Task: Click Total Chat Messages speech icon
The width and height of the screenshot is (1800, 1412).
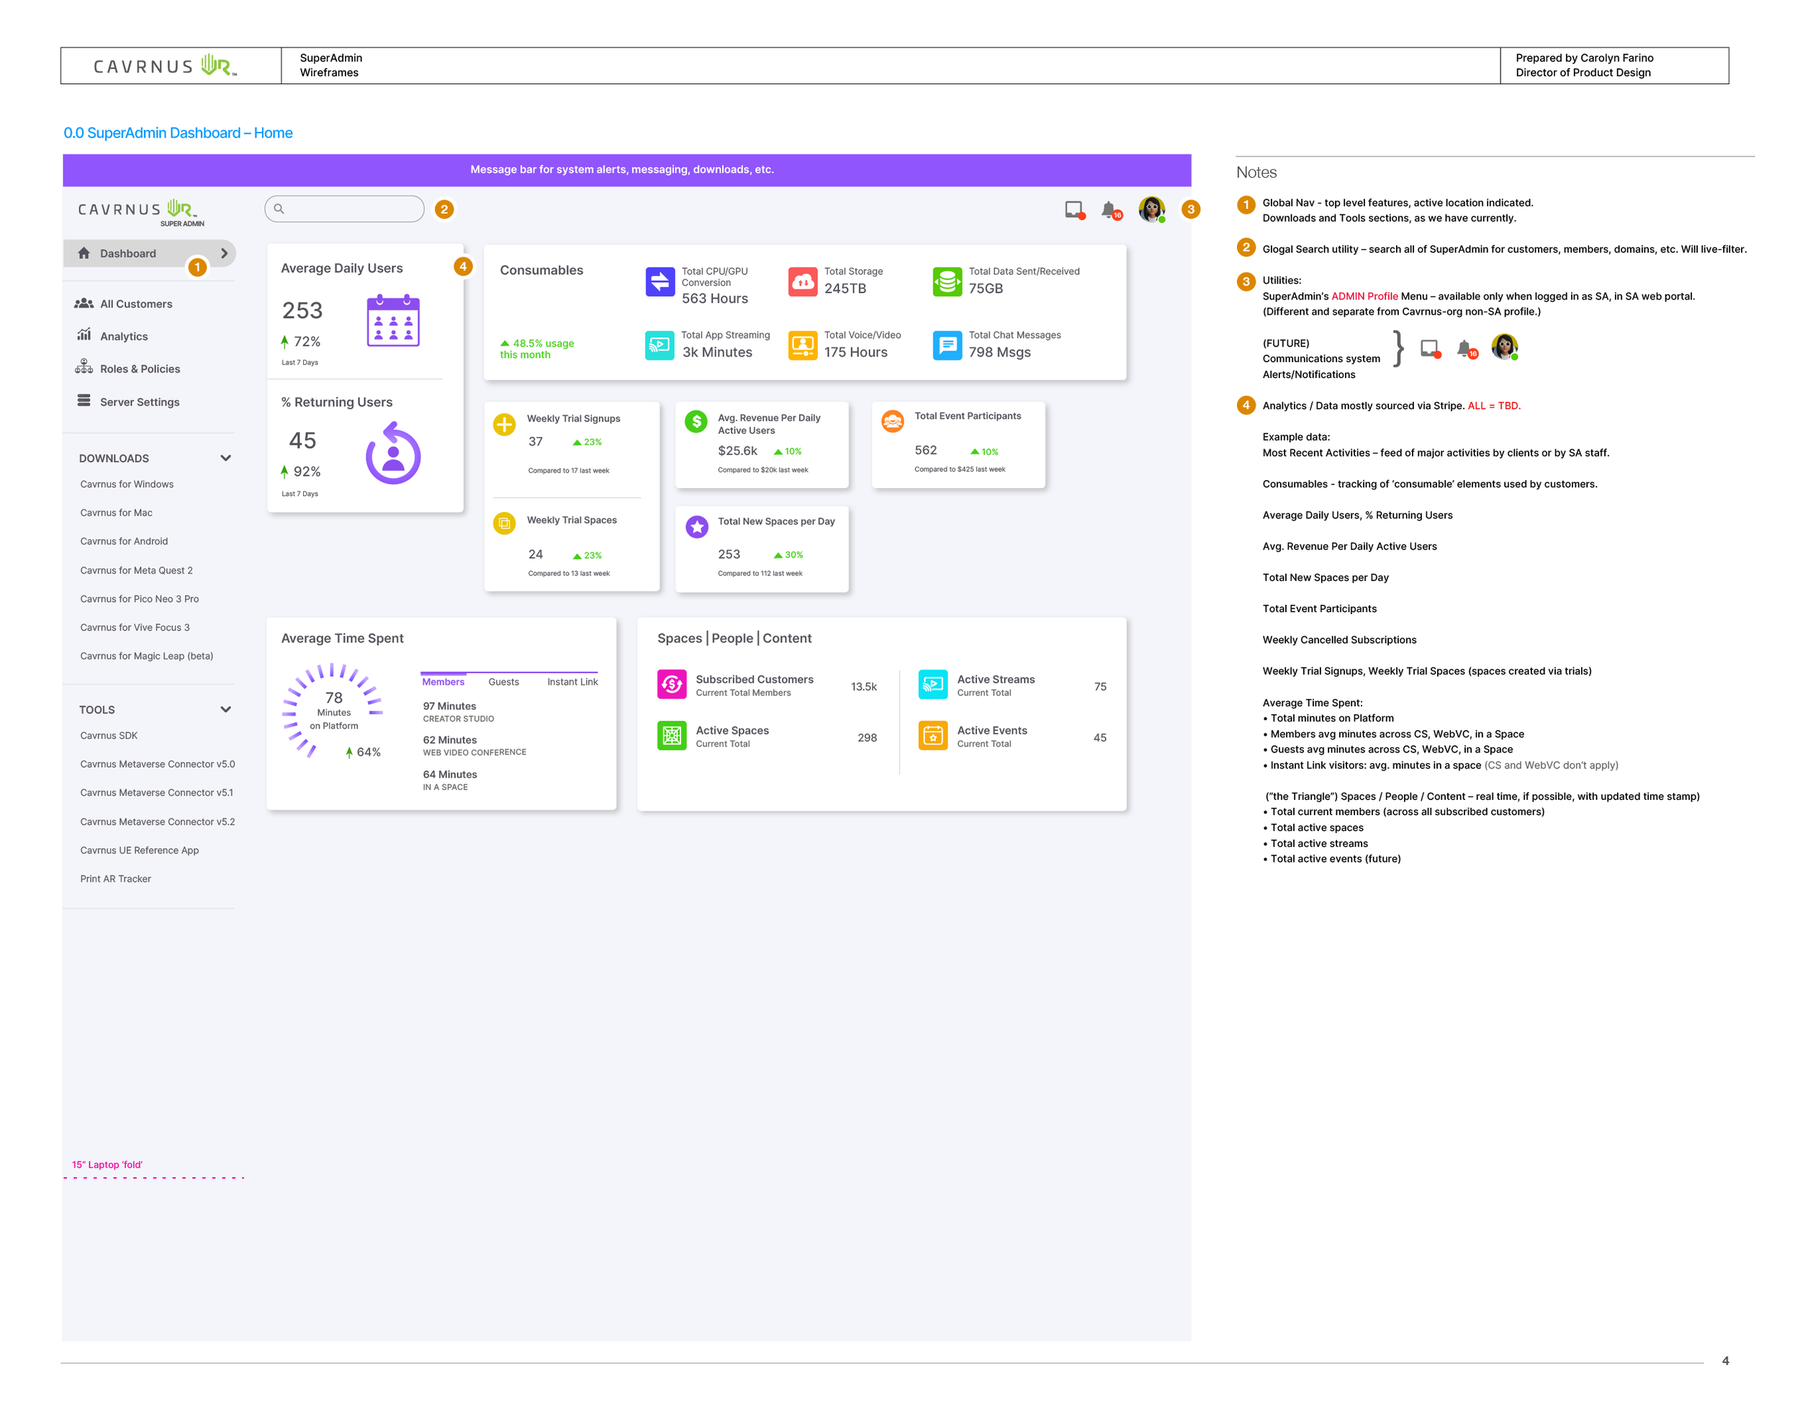Action: click(947, 346)
